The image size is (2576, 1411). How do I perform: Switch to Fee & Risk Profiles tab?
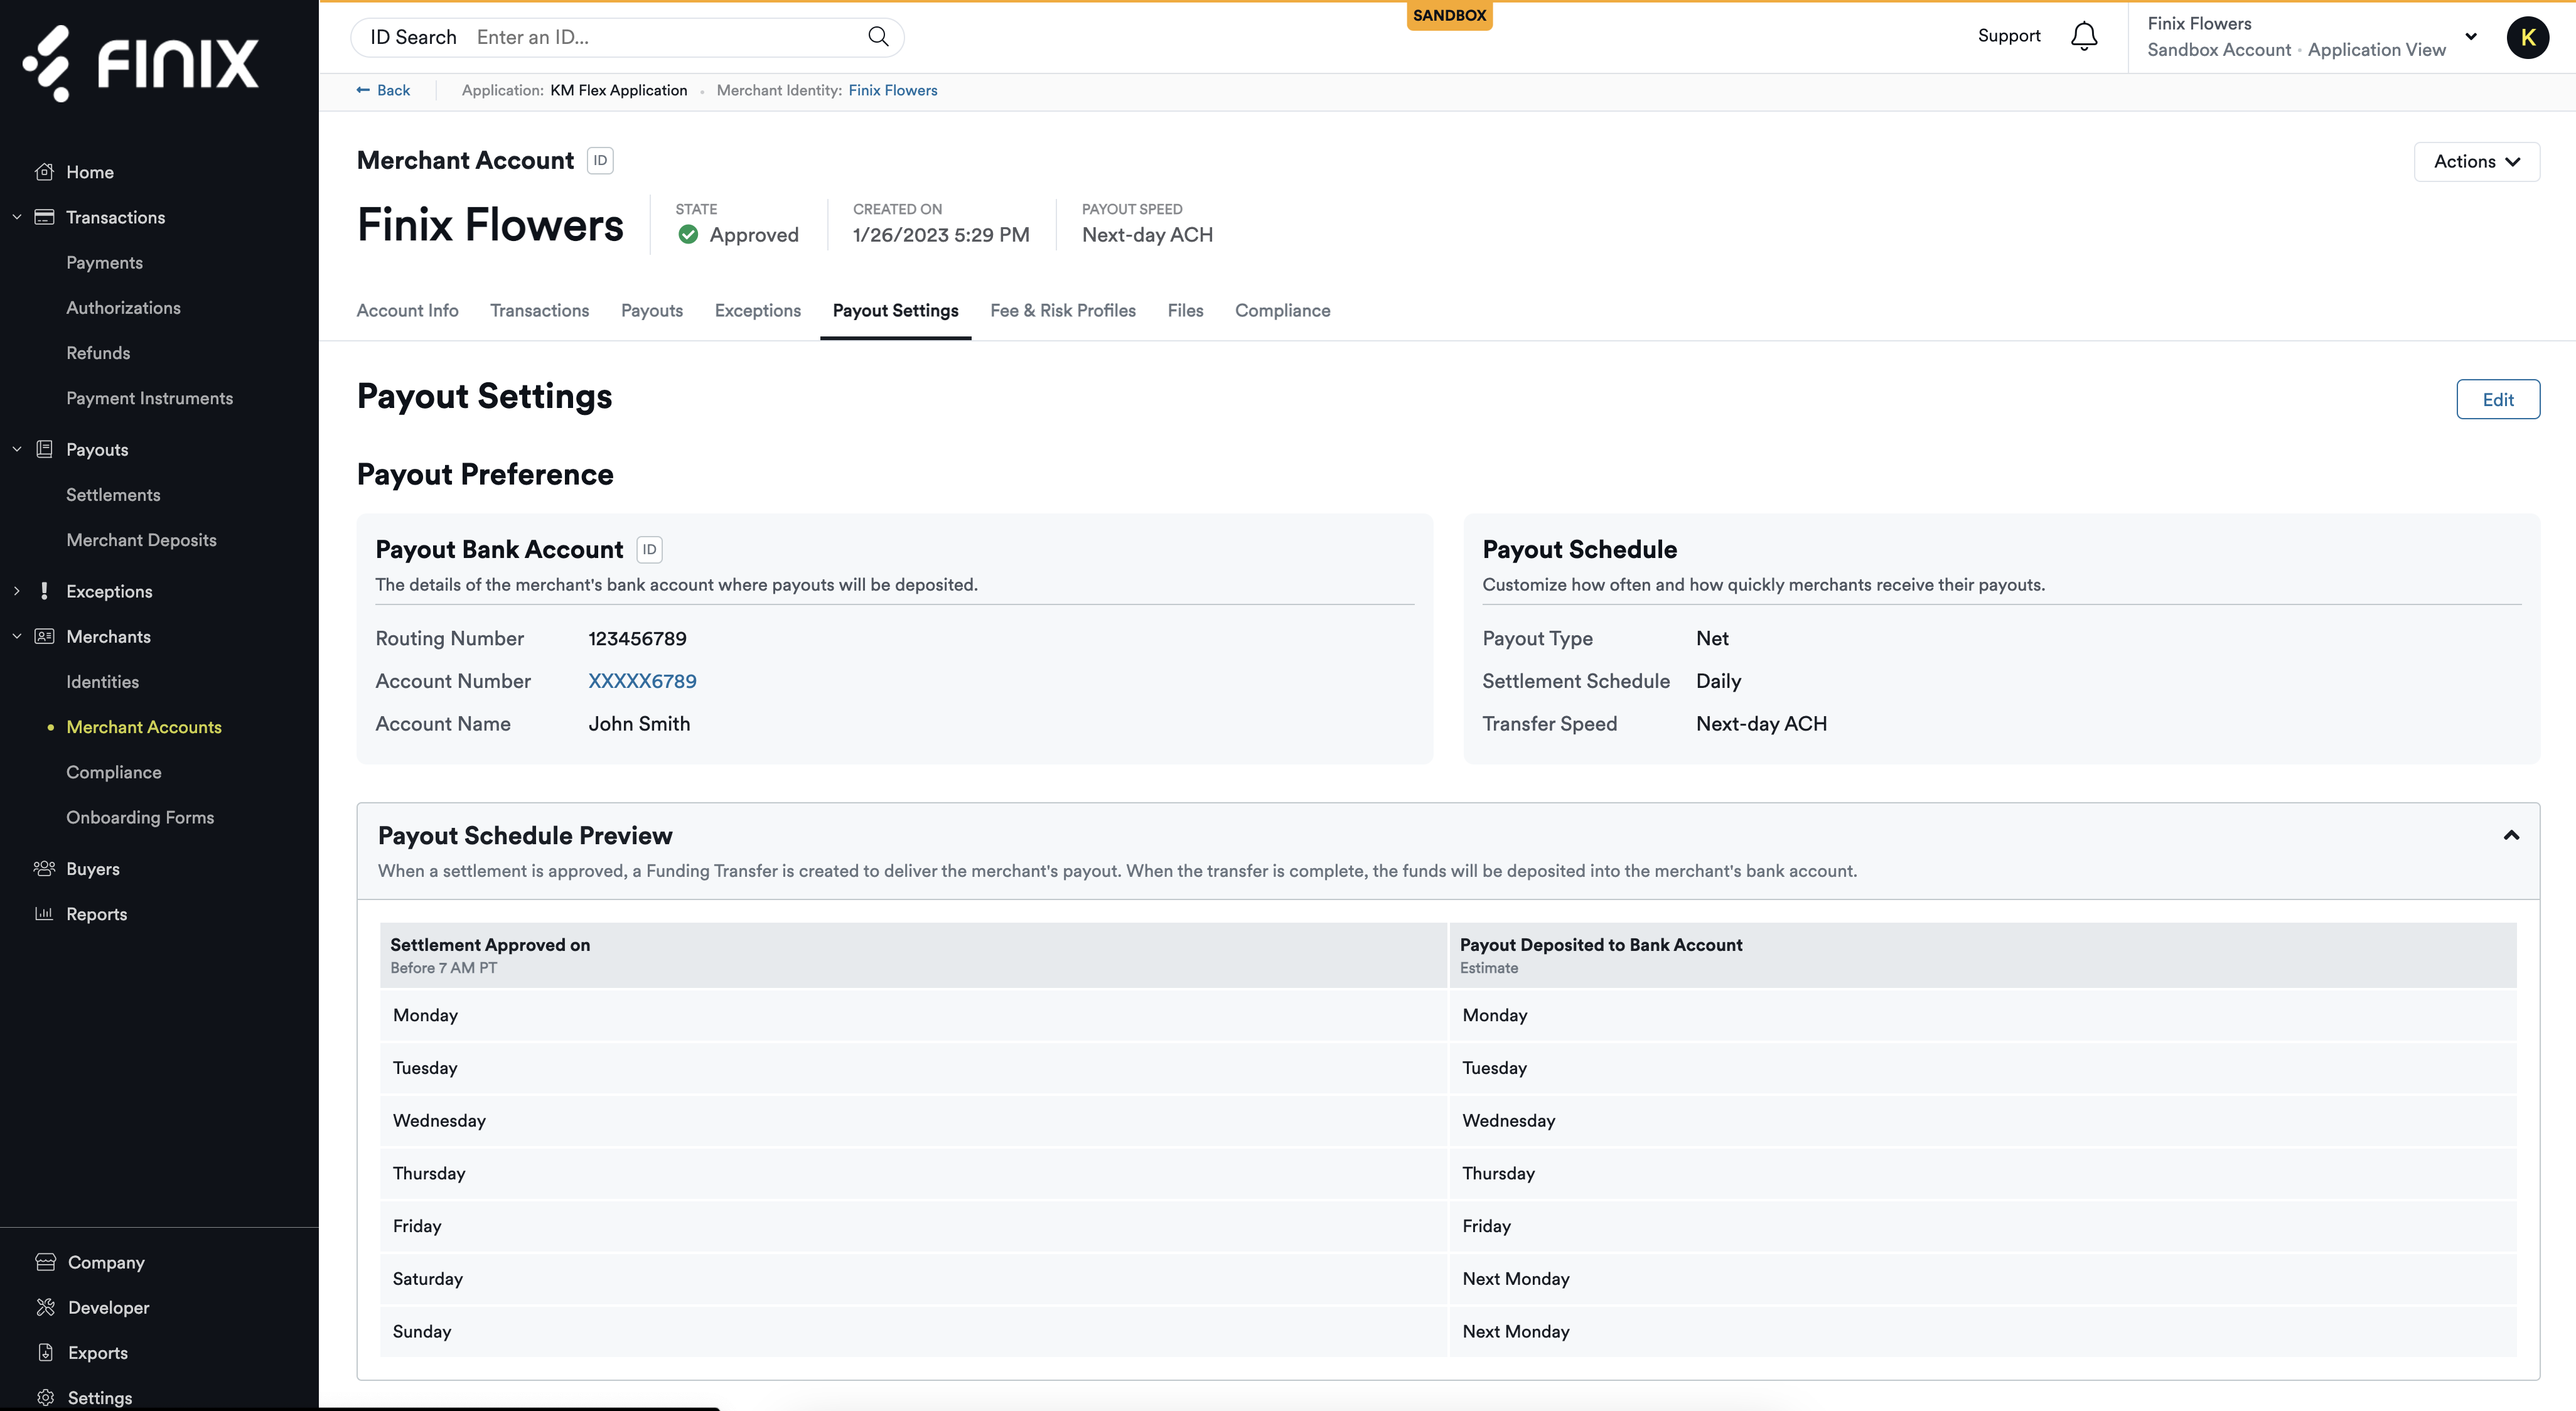(x=1062, y=311)
